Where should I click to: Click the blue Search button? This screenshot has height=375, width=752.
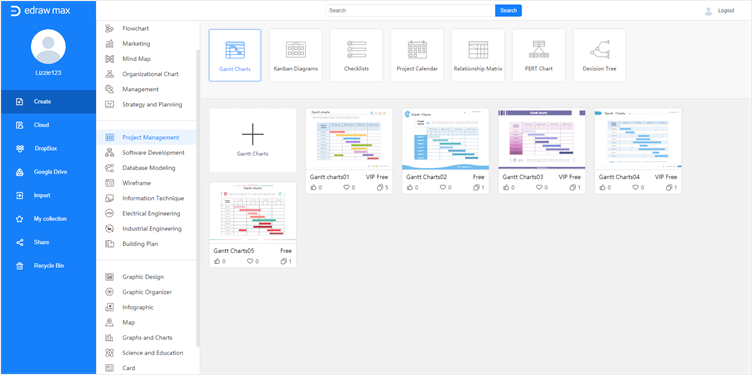pos(508,11)
